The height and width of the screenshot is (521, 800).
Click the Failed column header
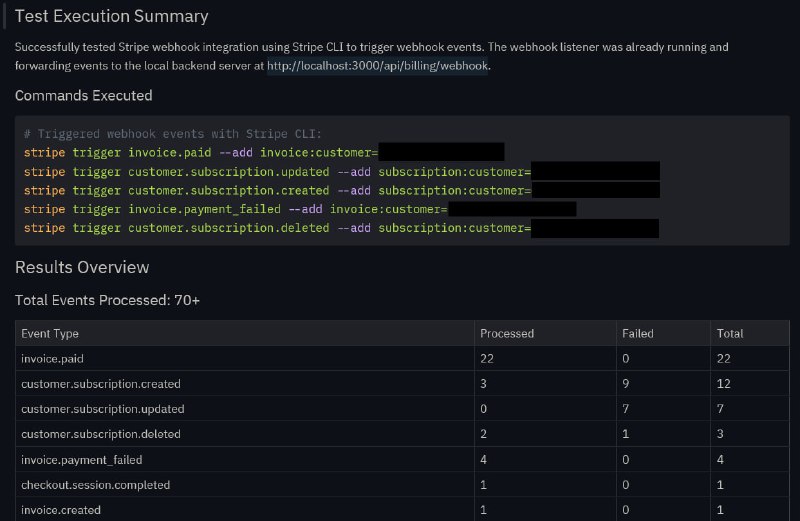click(x=638, y=334)
